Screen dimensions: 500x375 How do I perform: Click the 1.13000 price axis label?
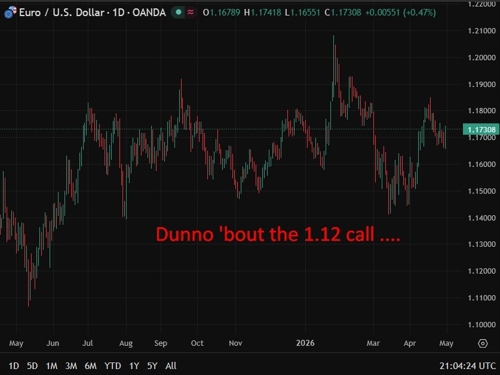482,244
